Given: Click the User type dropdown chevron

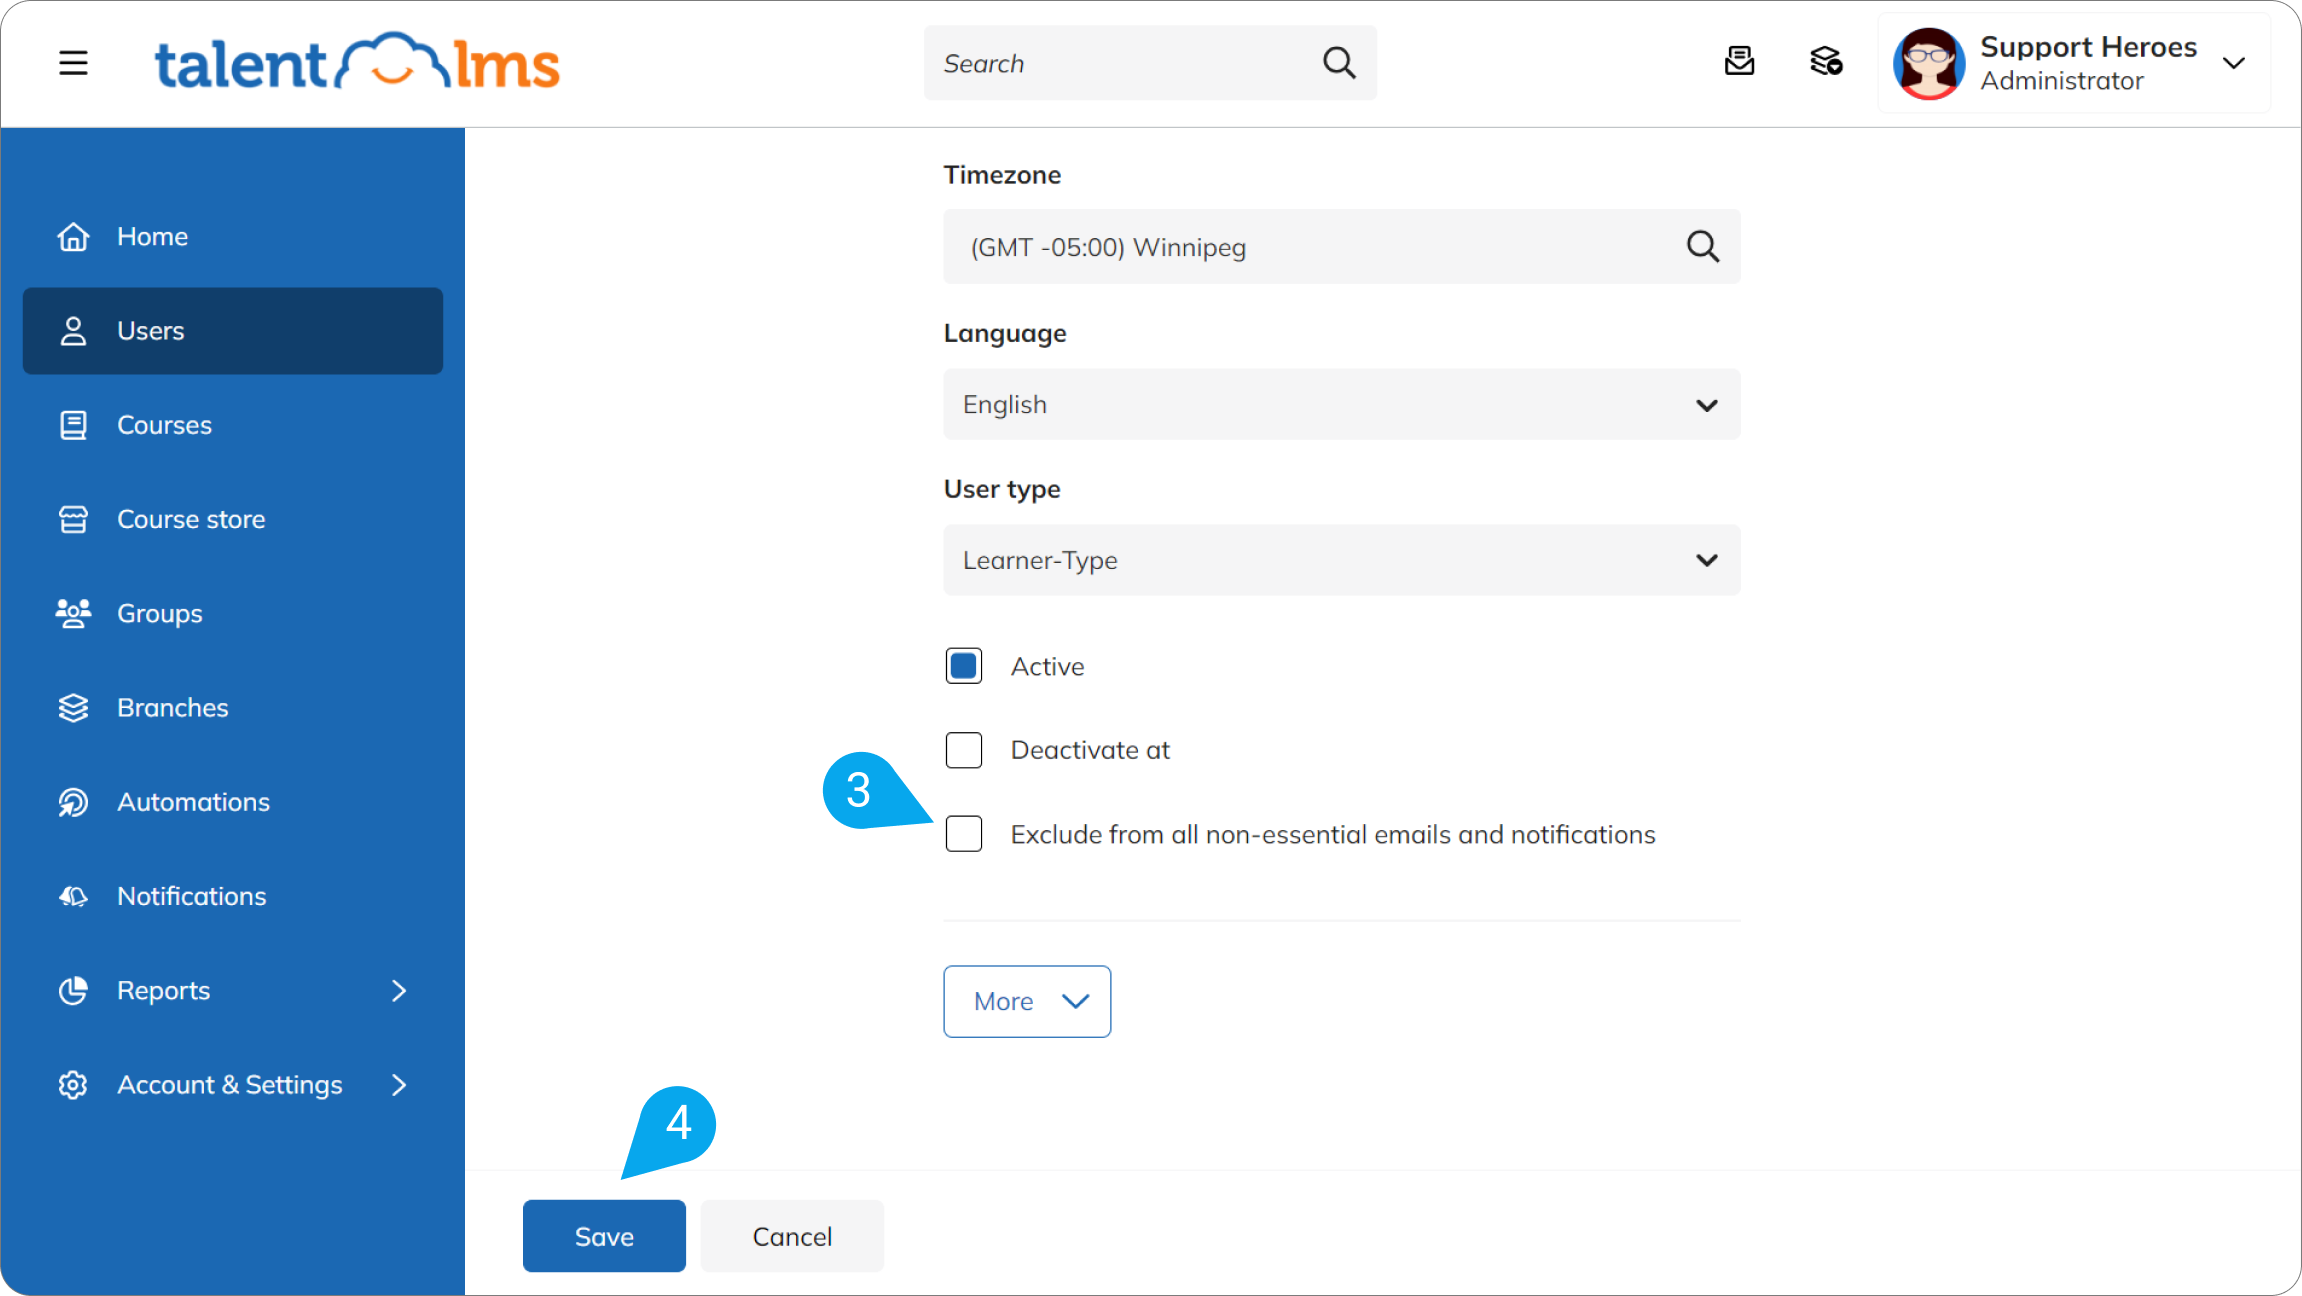Looking at the screenshot, I should (x=1707, y=560).
